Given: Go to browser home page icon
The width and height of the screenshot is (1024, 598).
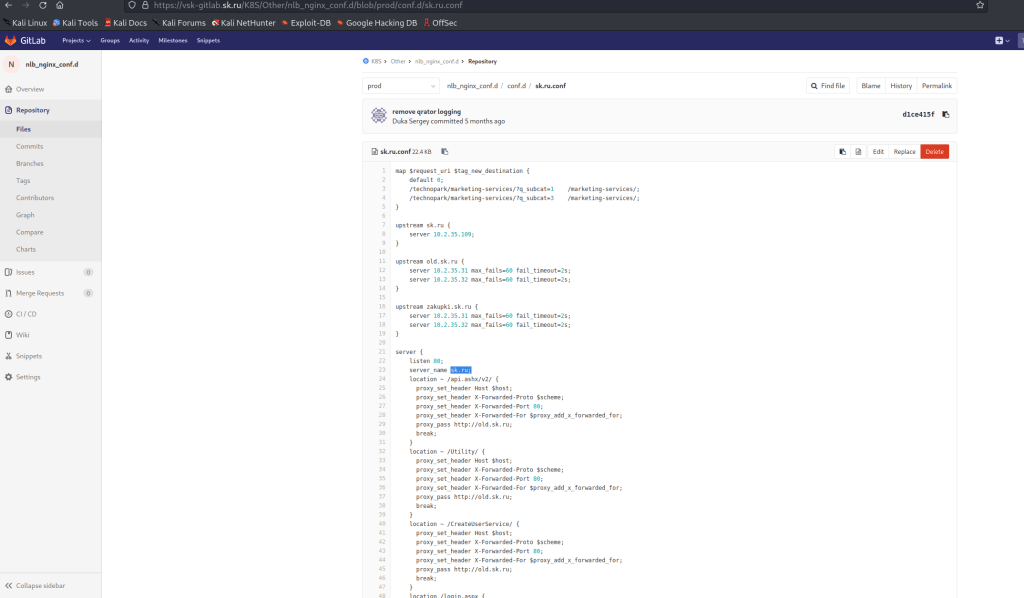Looking at the screenshot, I should [x=60, y=5].
